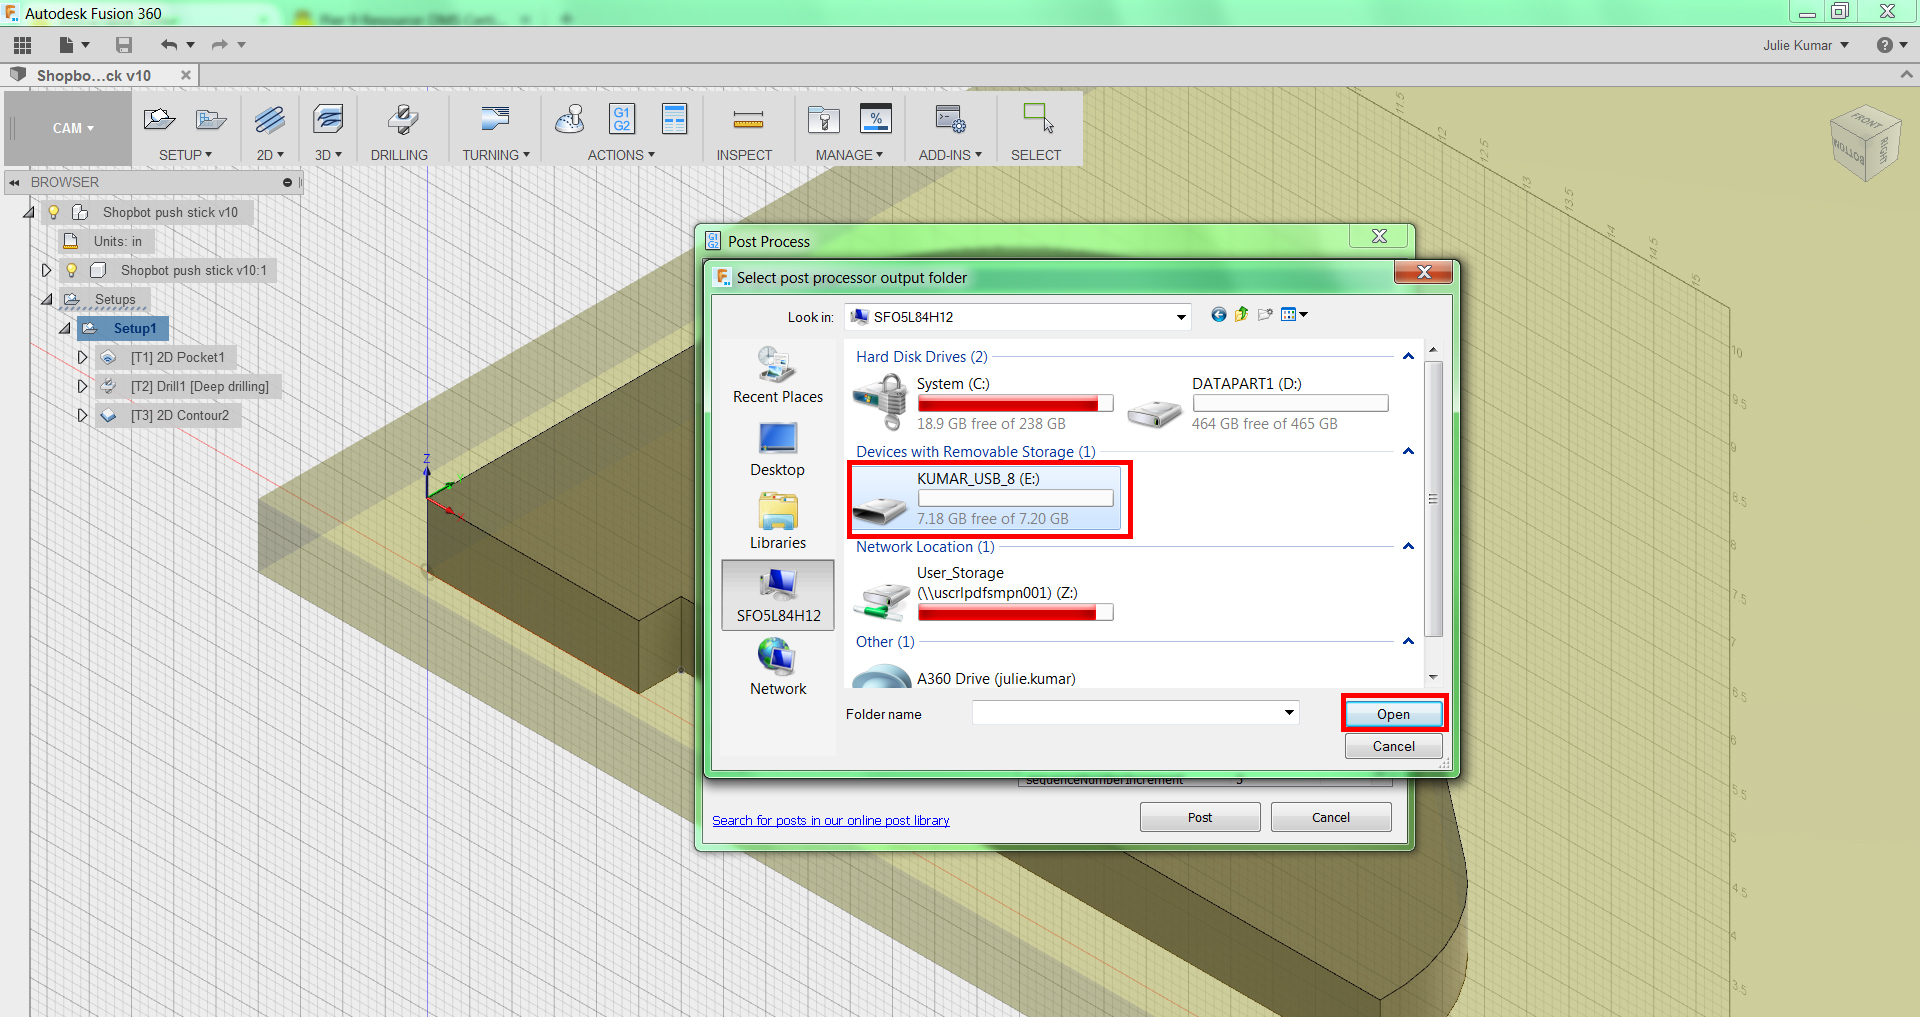Click the New Setup icon
1920x1017 pixels.
click(159, 120)
